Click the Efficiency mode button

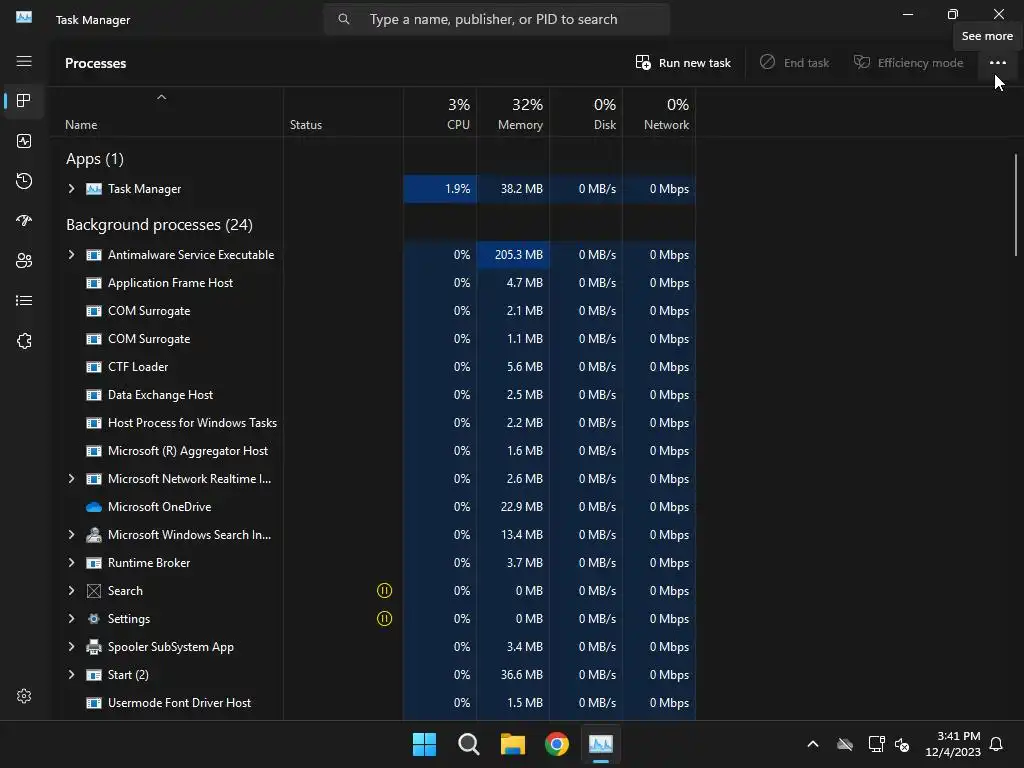pyautogui.click(x=908, y=63)
